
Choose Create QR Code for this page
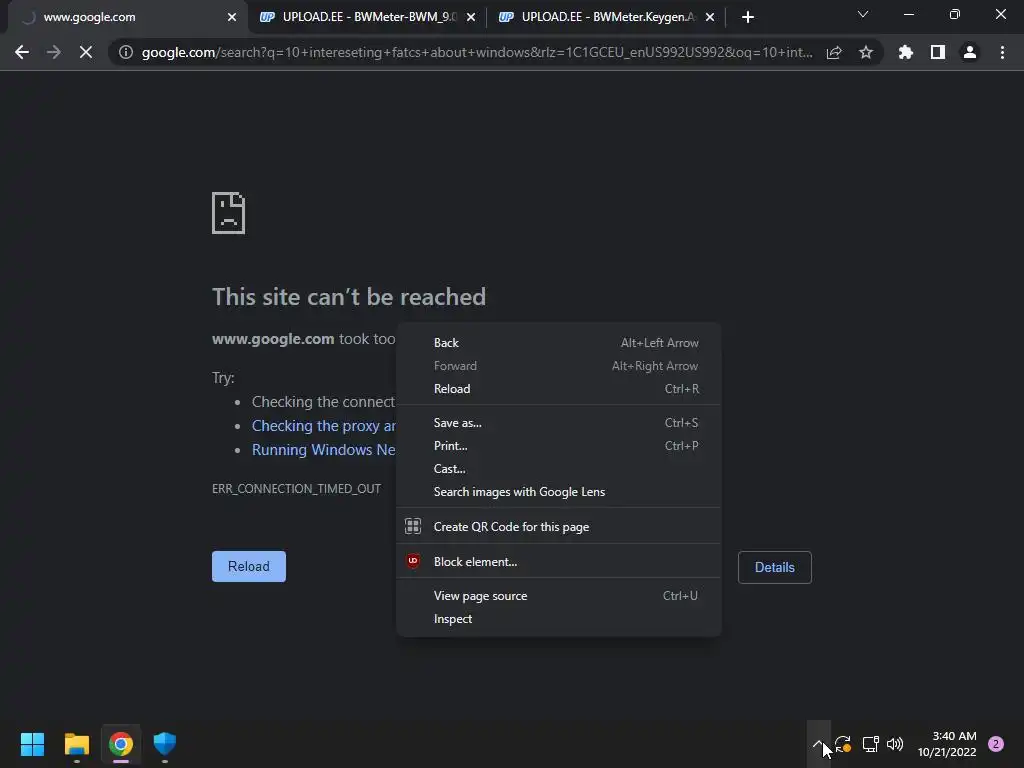559,526
